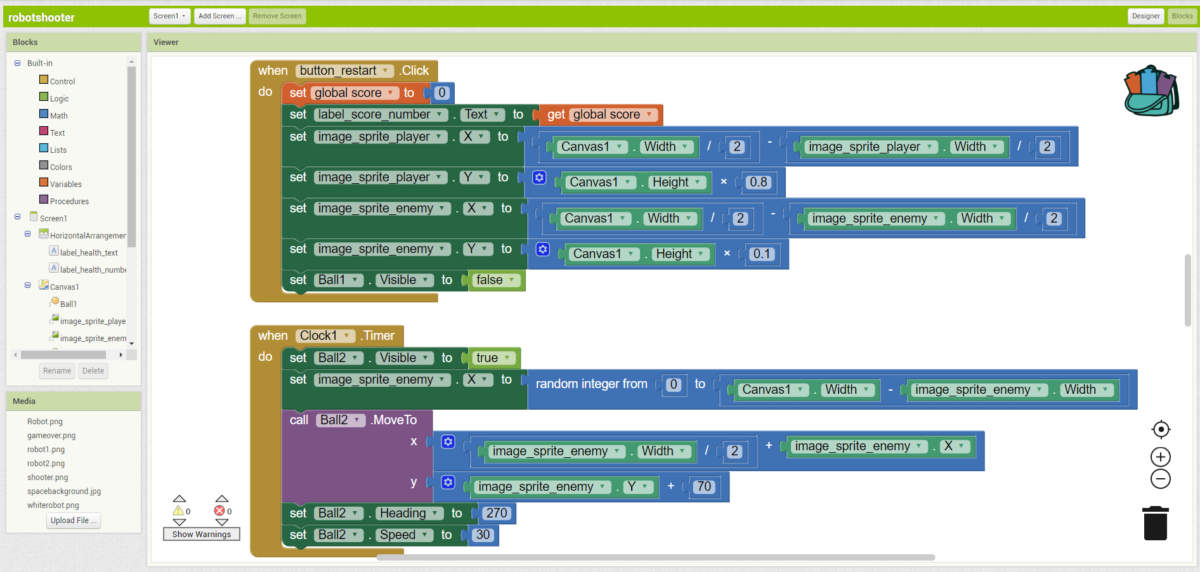The image size is (1200, 572).
Task: Click mutator gear on MoveTo x addition block
Action: tap(448, 442)
